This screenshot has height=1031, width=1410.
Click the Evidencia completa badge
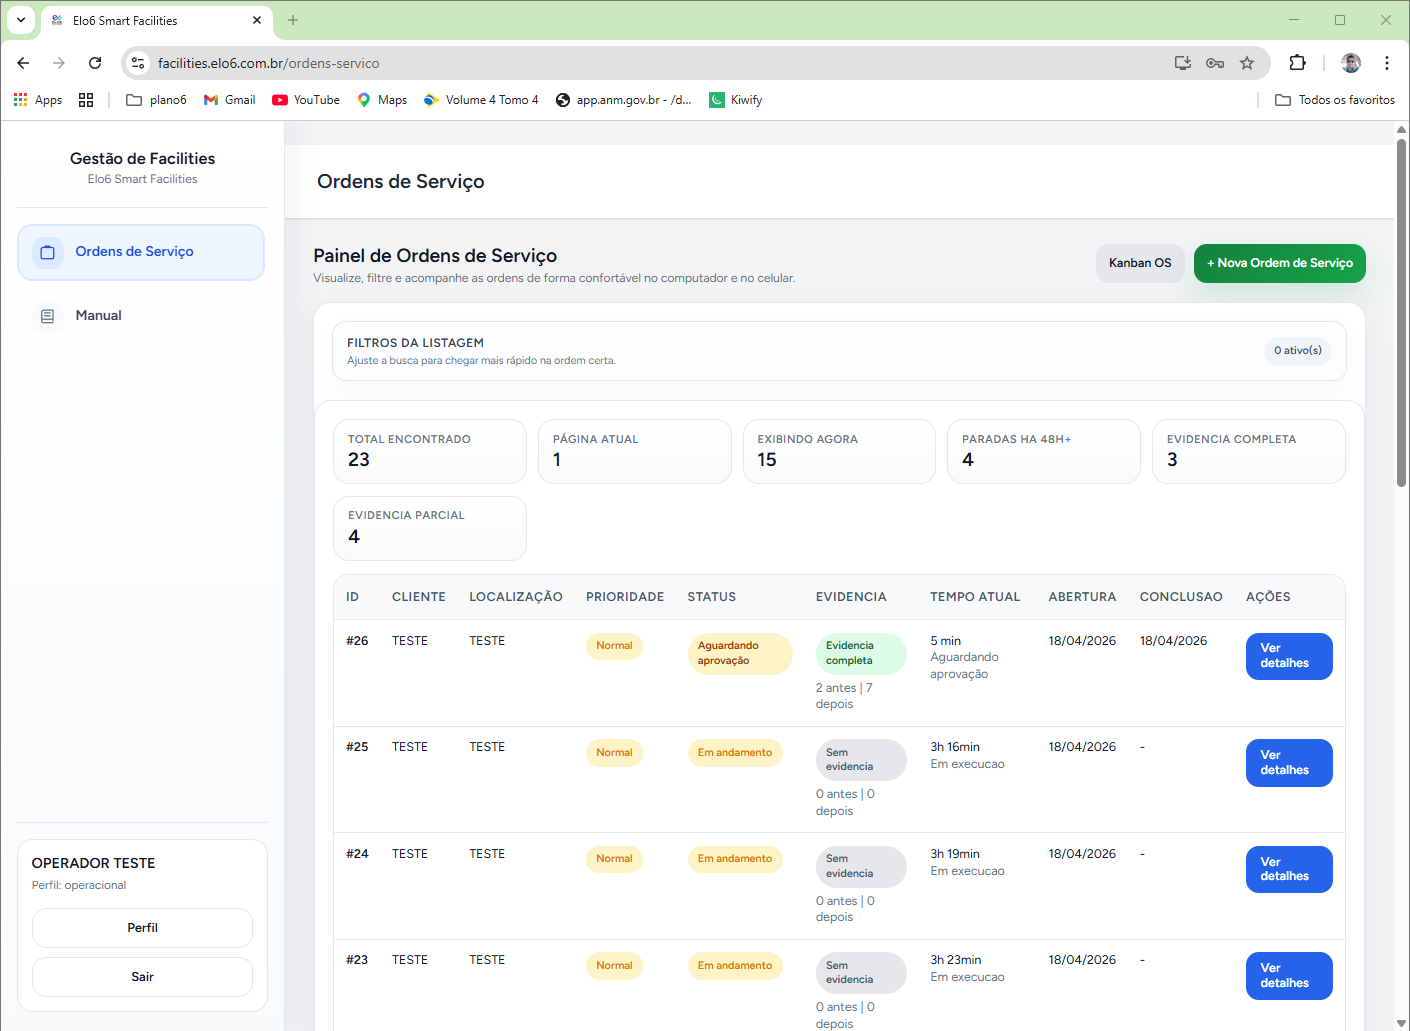[861, 654]
